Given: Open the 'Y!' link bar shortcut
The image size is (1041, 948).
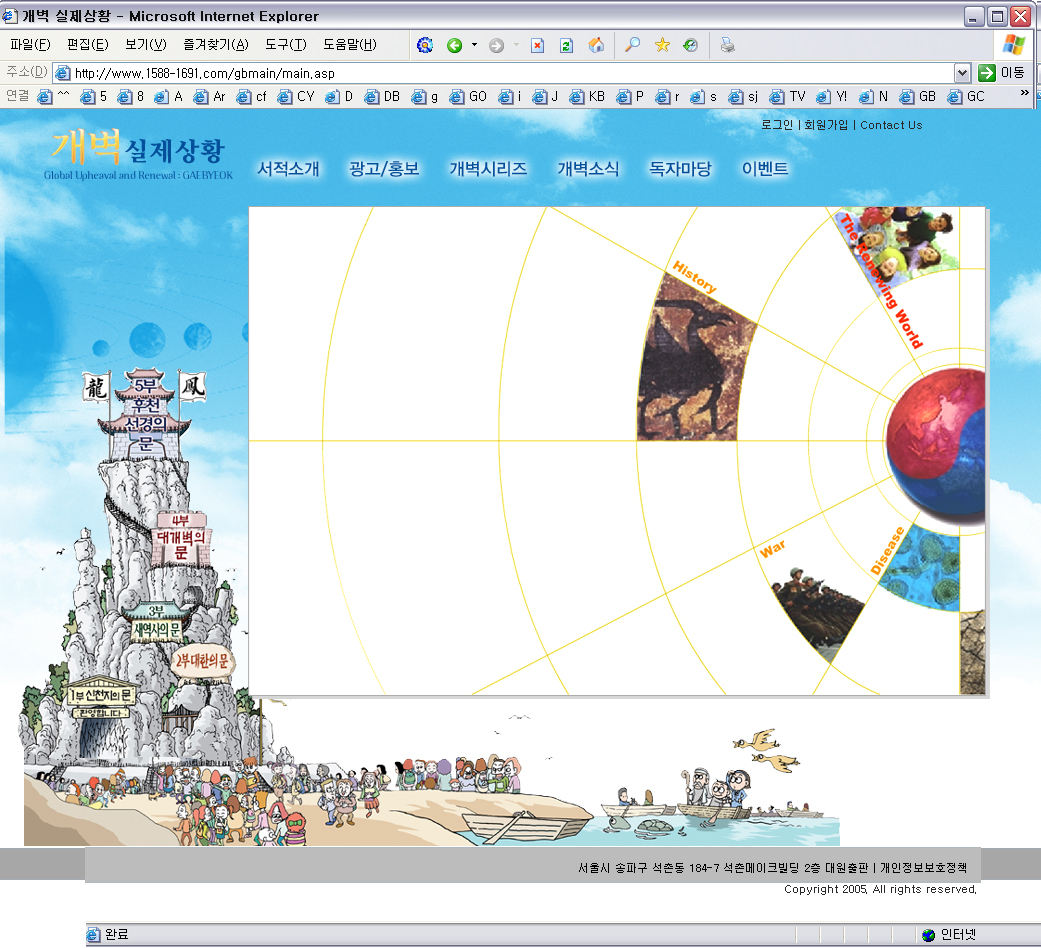Looking at the screenshot, I should [x=832, y=97].
